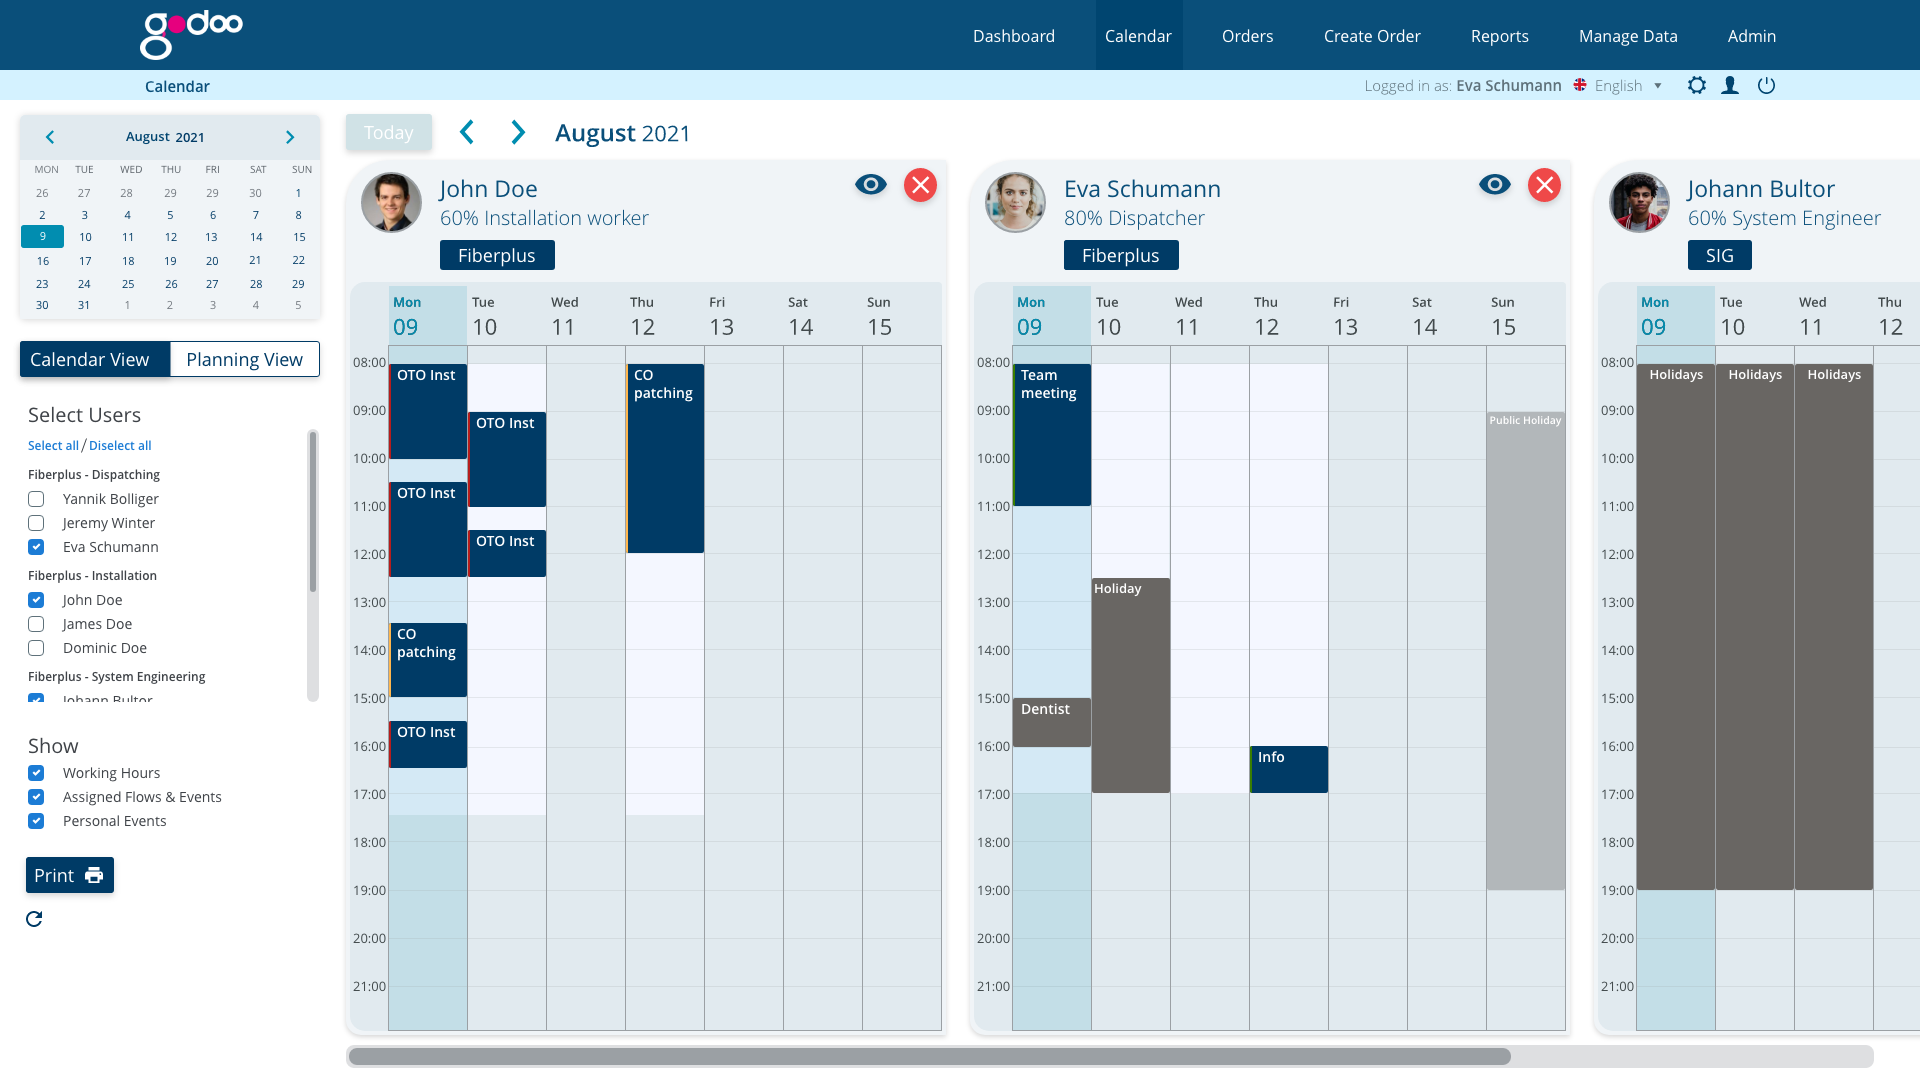Click Eva Schumann's profile photo
Viewport: 1920px width, 1080px height.
(x=1015, y=202)
